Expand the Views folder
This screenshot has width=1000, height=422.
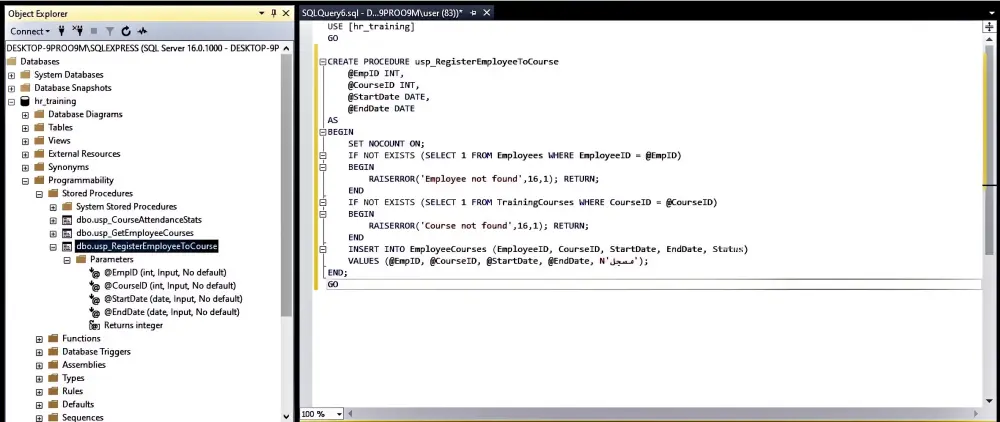(26, 141)
